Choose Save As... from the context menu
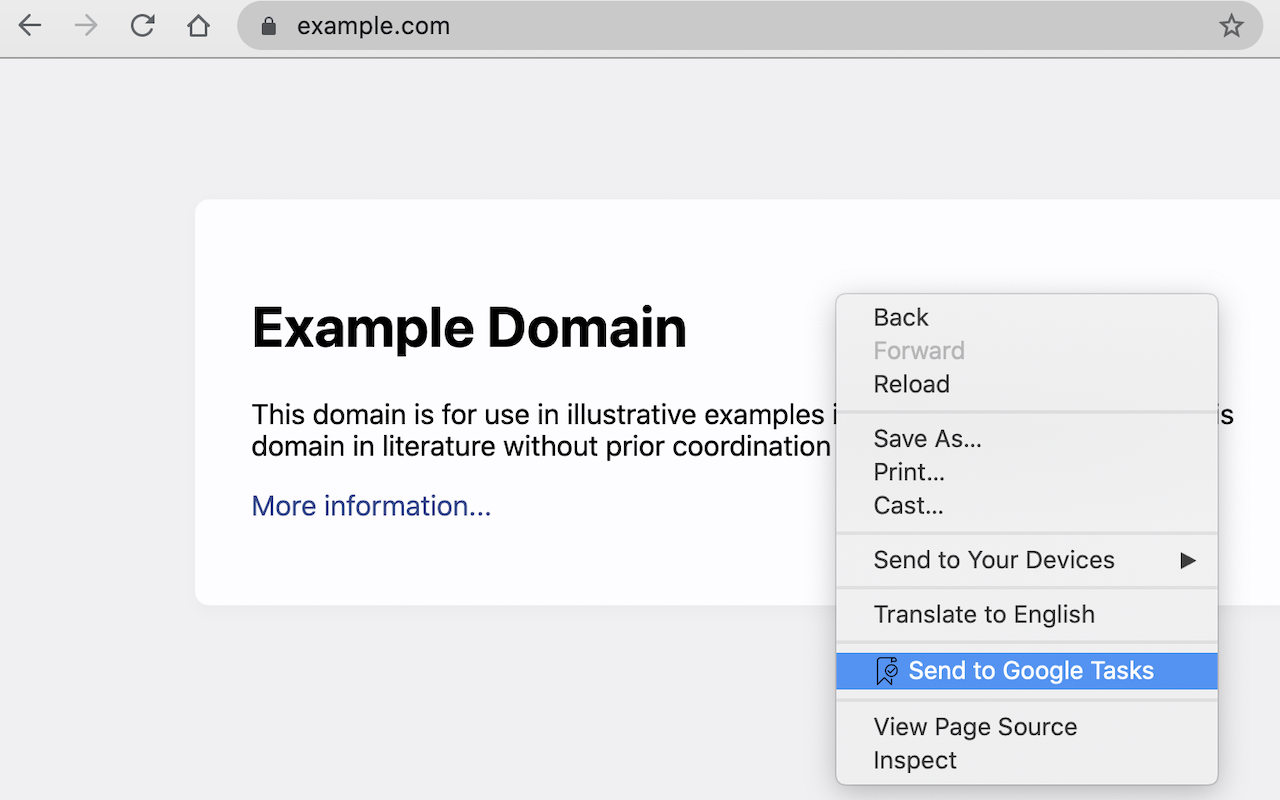The height and width of the screenshot is (800, 1280). [927, 439]
